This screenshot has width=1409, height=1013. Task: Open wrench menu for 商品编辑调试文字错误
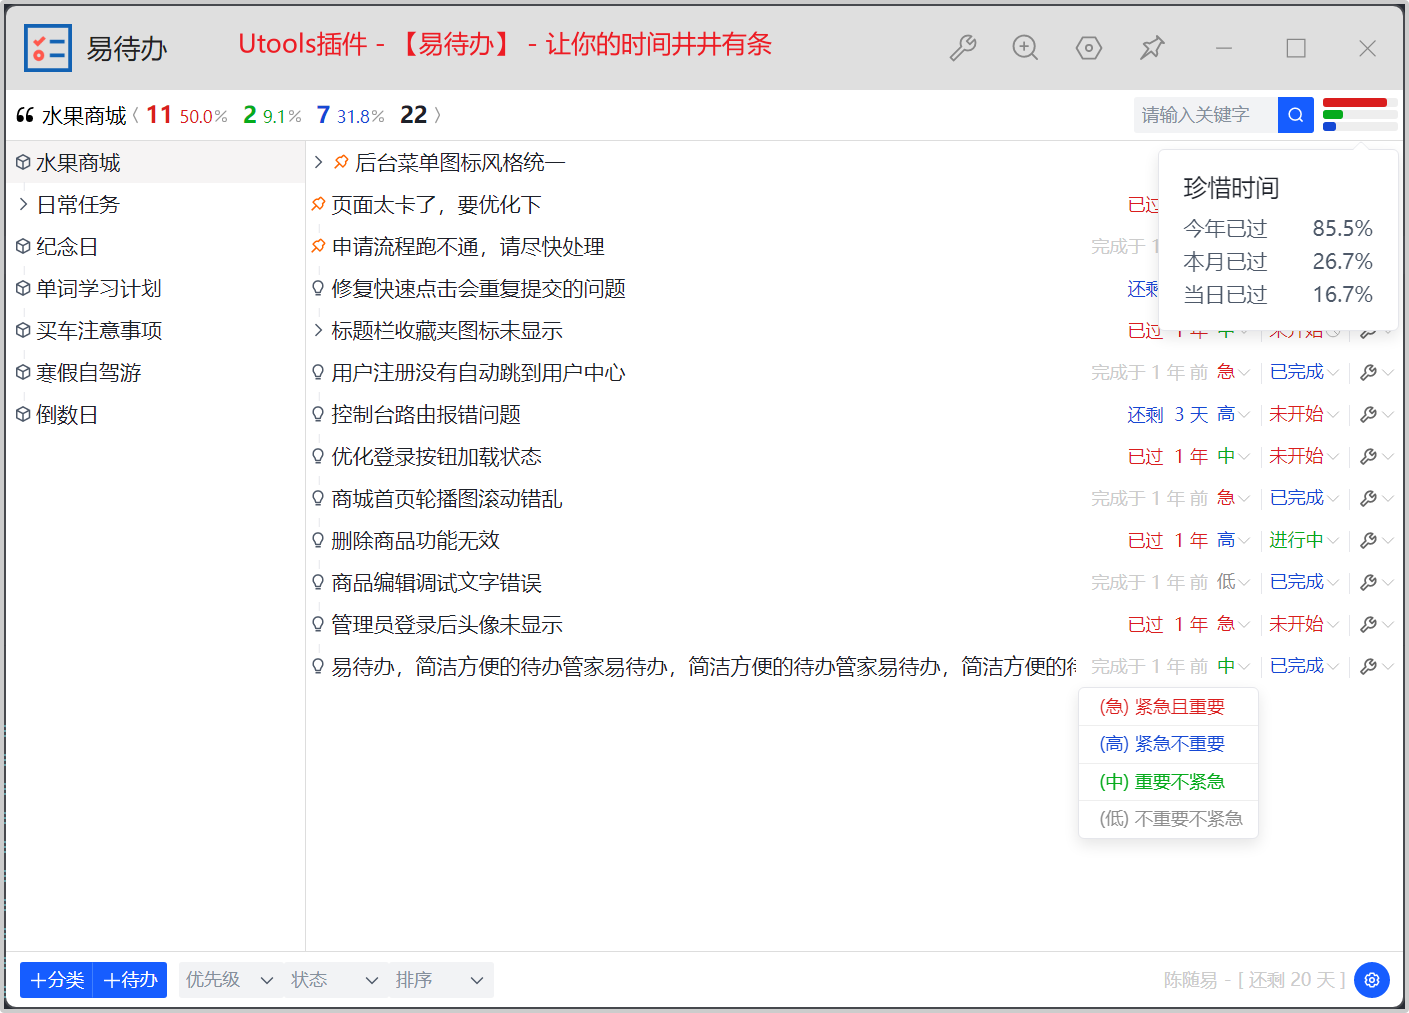1377,582
